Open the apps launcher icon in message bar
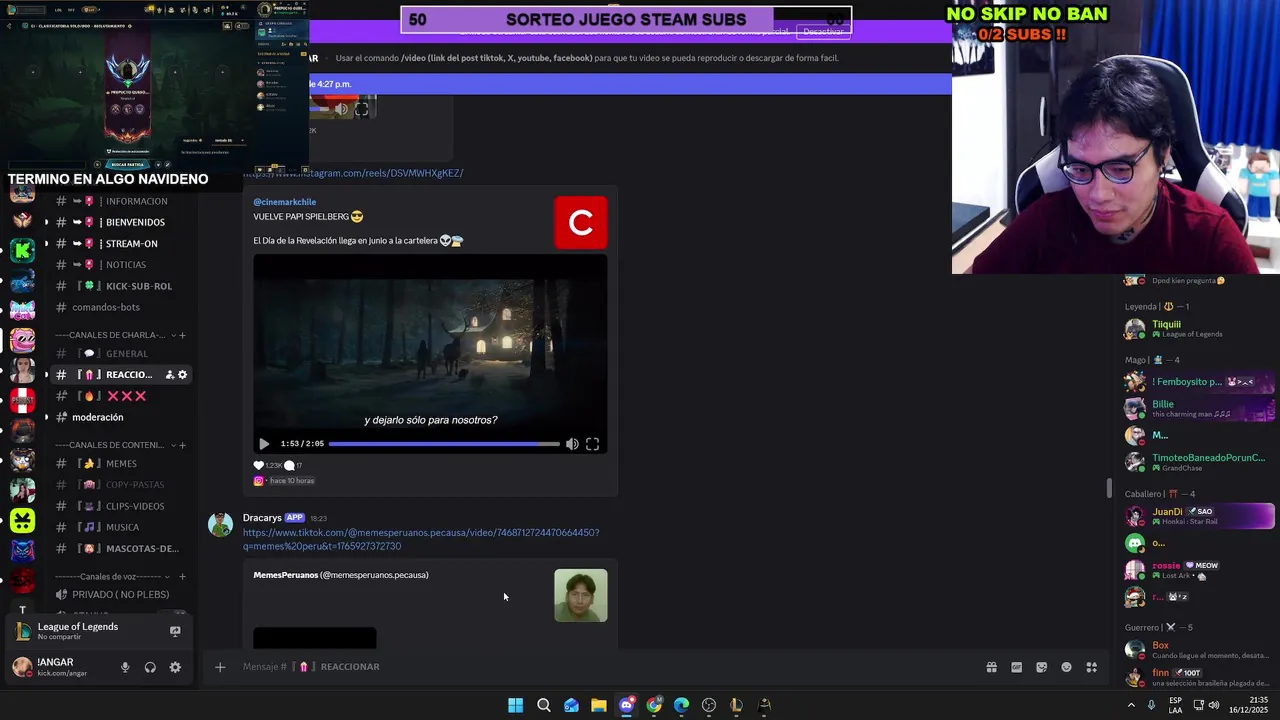The width and height of the screenshot is (1280, 720). point(1092,667)
